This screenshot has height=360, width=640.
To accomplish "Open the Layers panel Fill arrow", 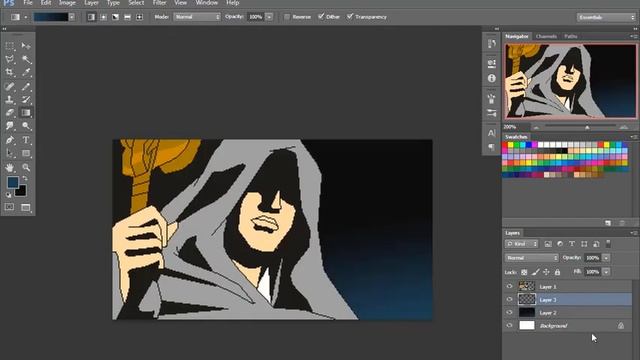I will coord(606,272).
